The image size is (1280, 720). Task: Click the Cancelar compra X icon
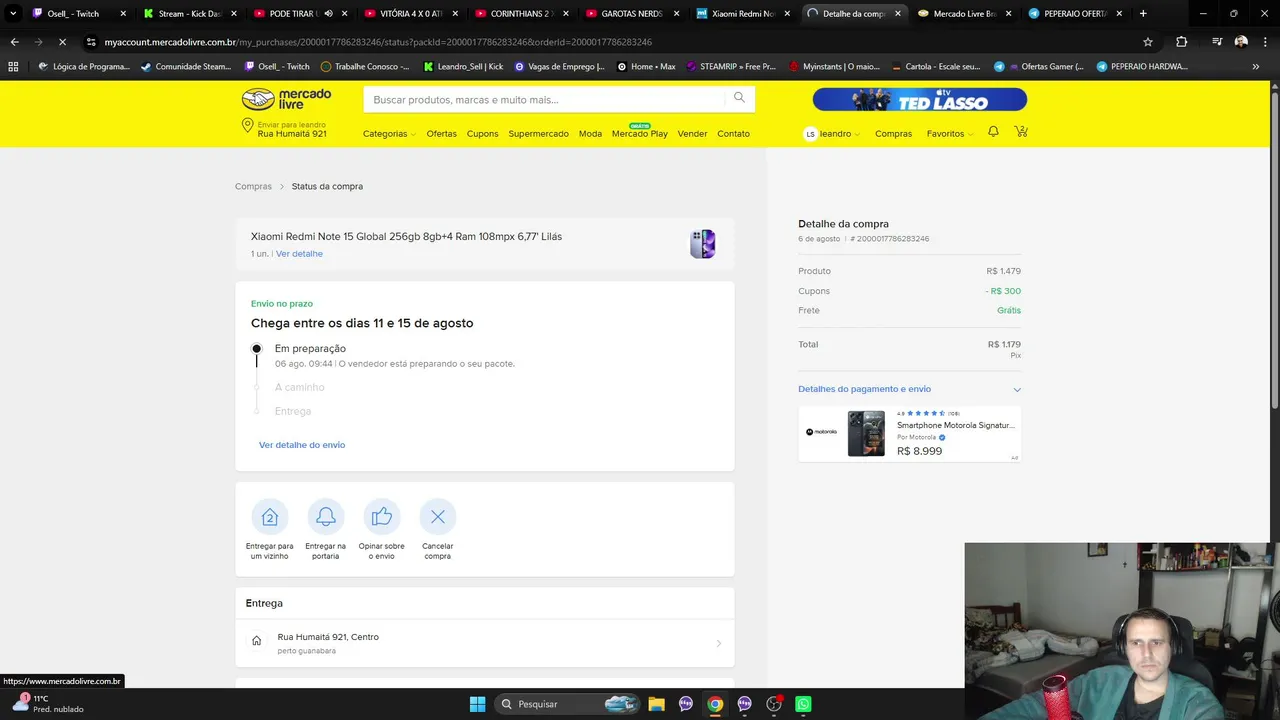click(x=438, y=517)
